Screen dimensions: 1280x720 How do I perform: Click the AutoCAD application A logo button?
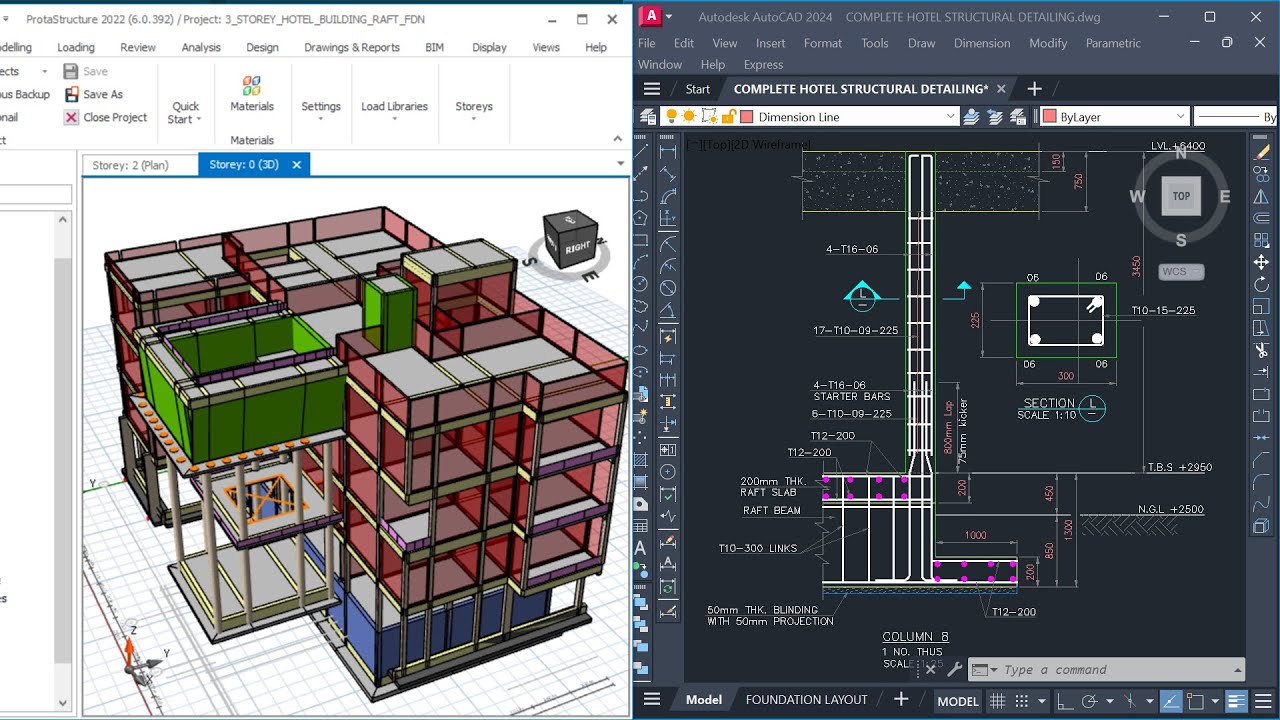[x=652, y=16]
